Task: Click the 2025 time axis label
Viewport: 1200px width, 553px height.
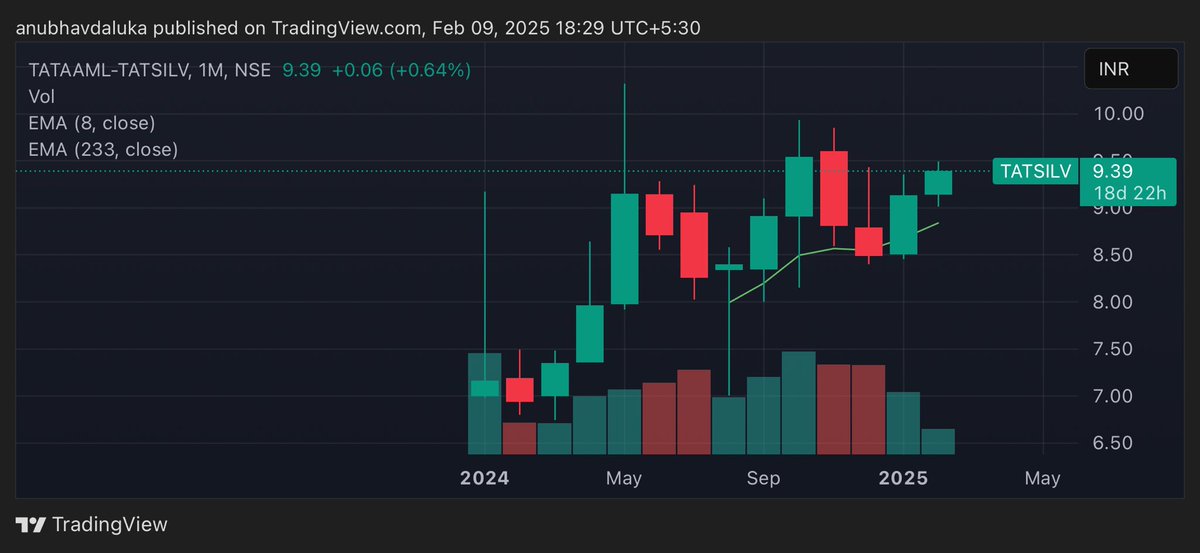Action: tap(903, 479)
